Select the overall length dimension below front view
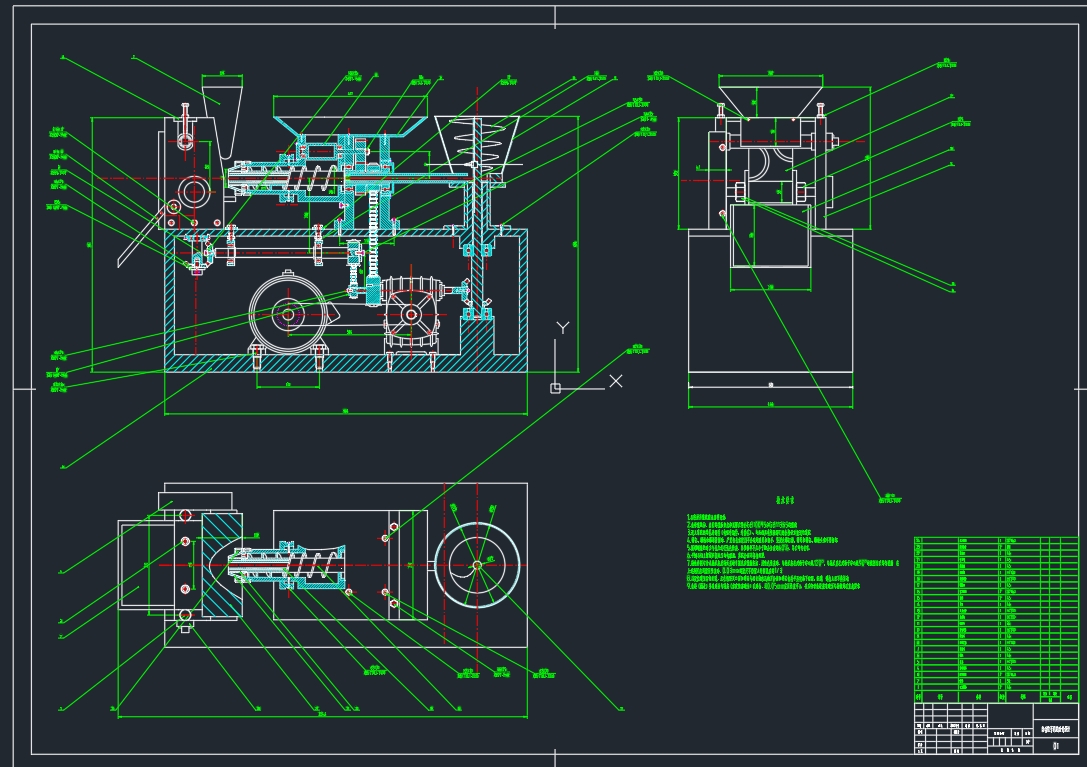The image size is (1087, 767). pyautogui.click(x=345, y=414)
